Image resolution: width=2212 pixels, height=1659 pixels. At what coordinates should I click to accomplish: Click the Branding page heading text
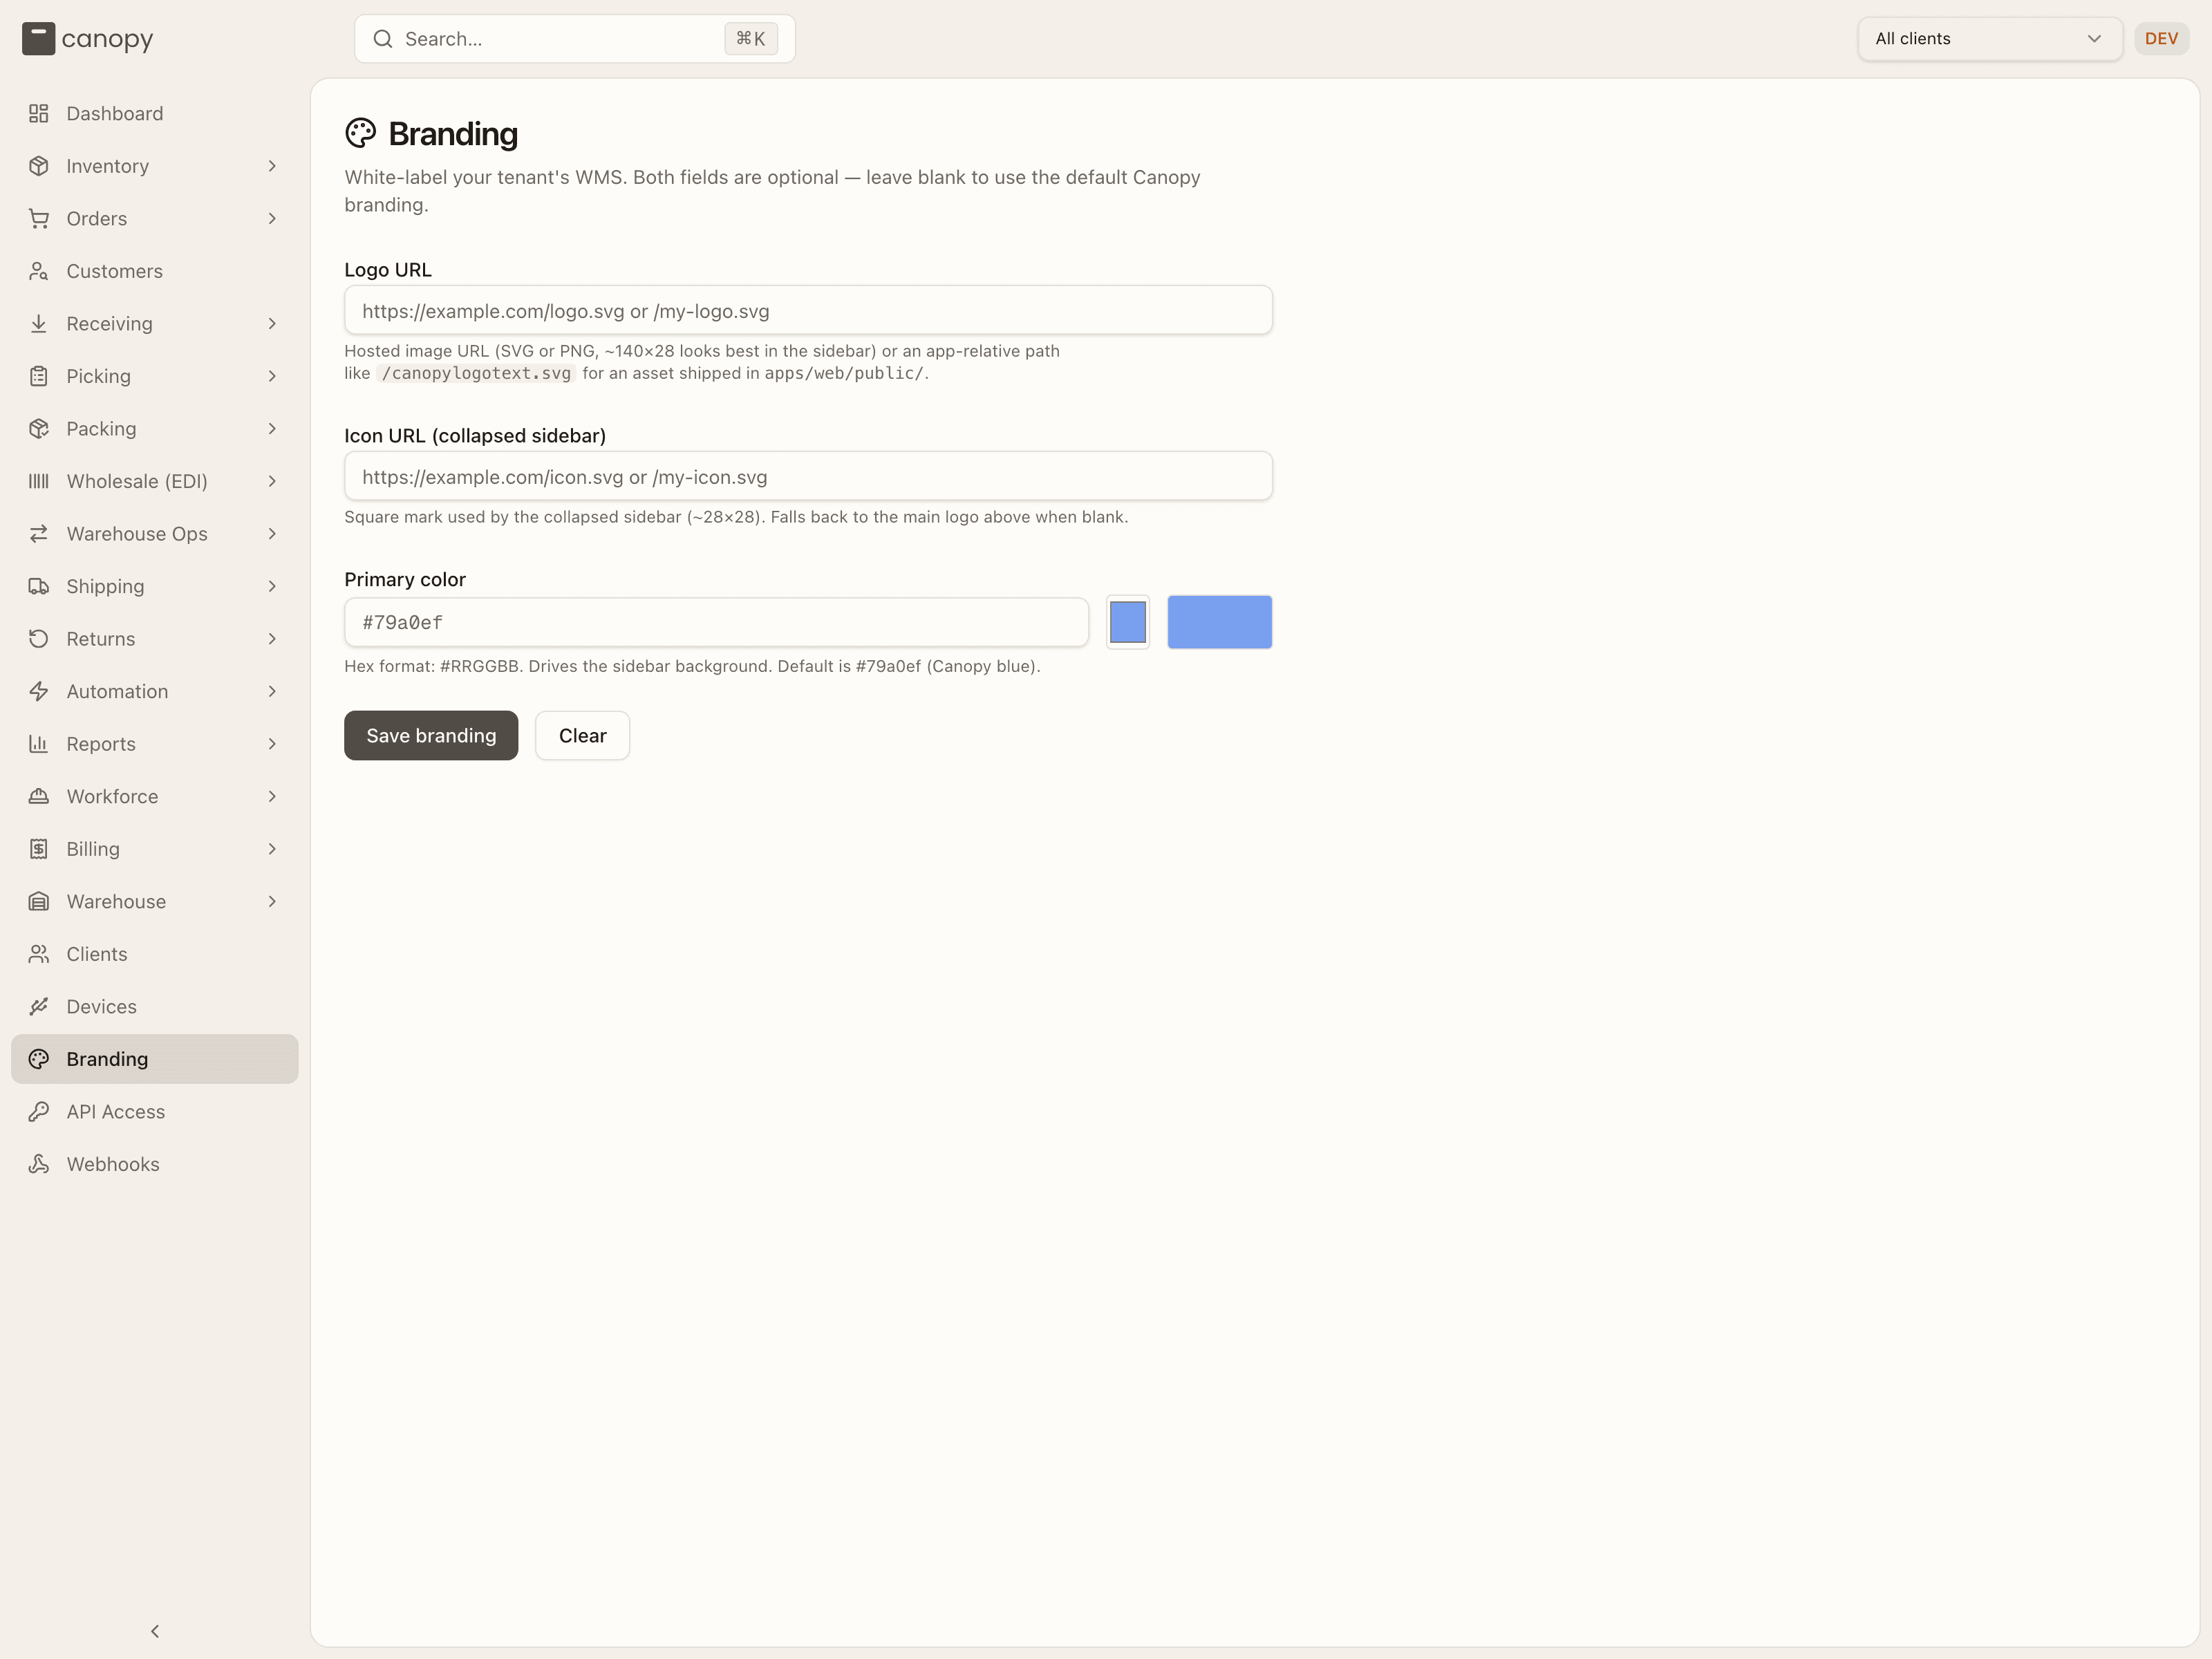tap(453, 133)
